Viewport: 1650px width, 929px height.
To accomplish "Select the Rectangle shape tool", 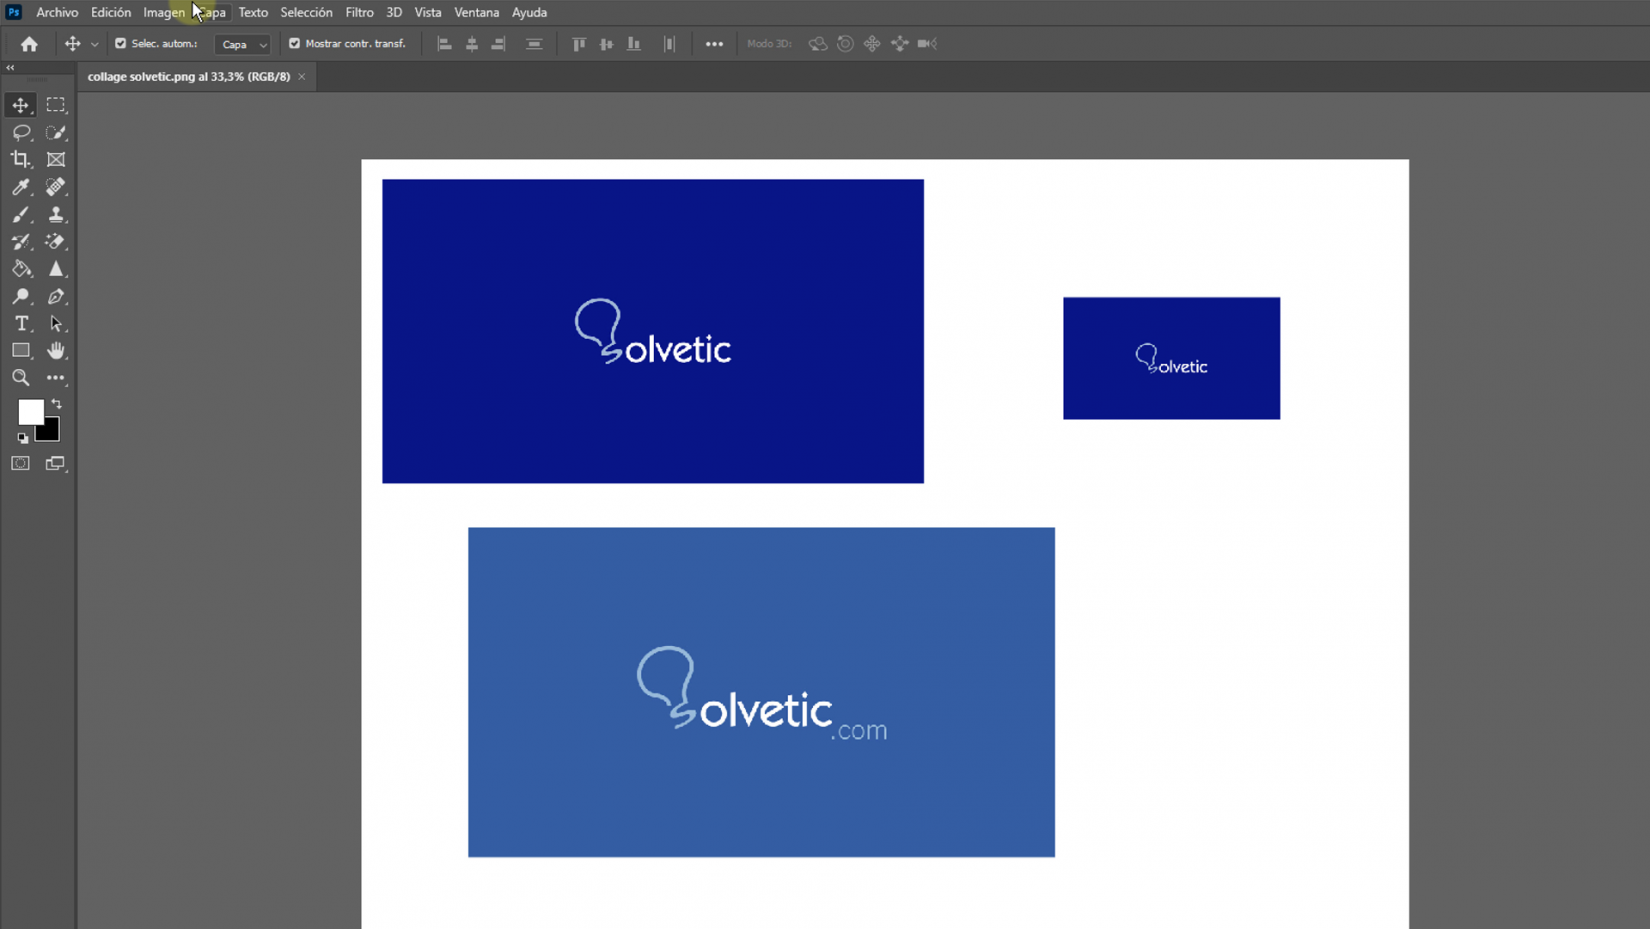I will point(21,350).
